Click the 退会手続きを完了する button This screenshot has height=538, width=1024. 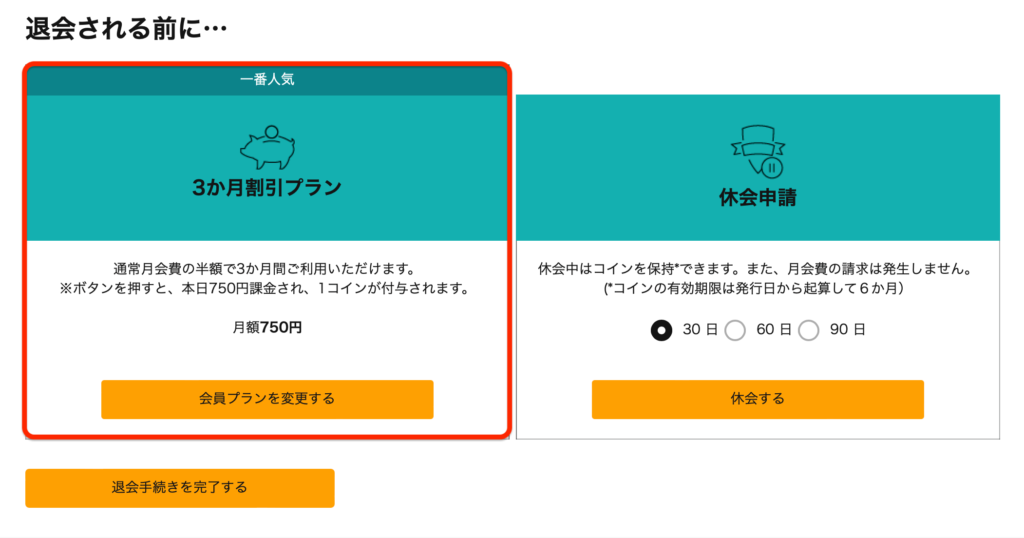pos(180,488)
